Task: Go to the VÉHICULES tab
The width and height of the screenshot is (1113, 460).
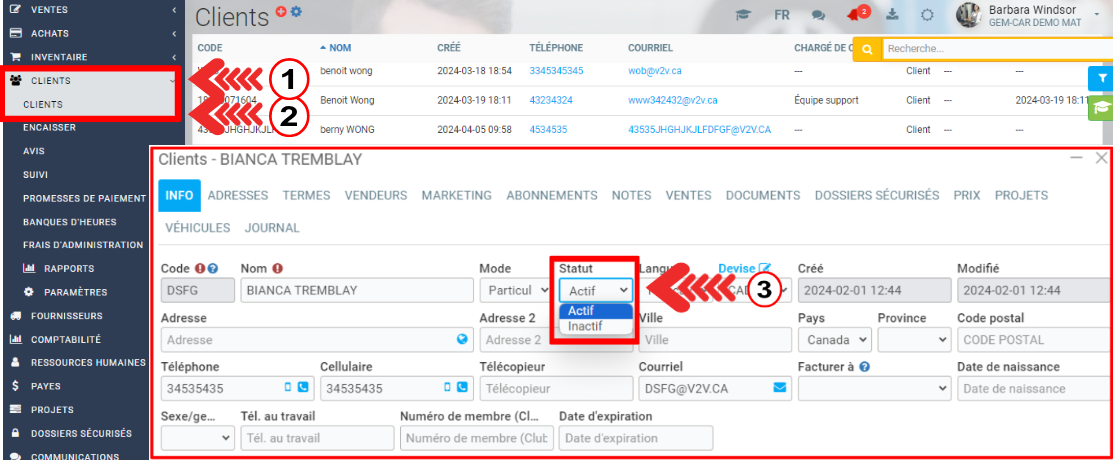Action: click(197, 228)
